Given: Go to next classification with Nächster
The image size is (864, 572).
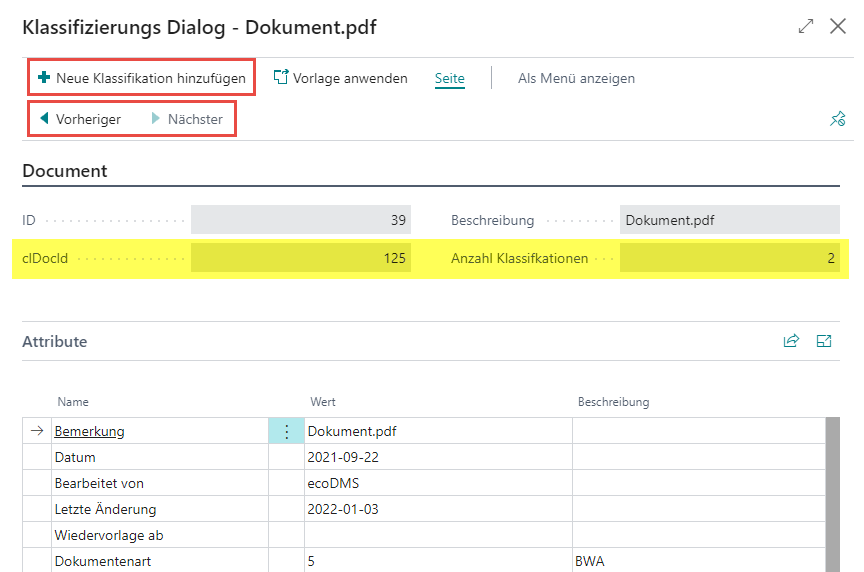Looking at the screenshot, I should point(187,119).
